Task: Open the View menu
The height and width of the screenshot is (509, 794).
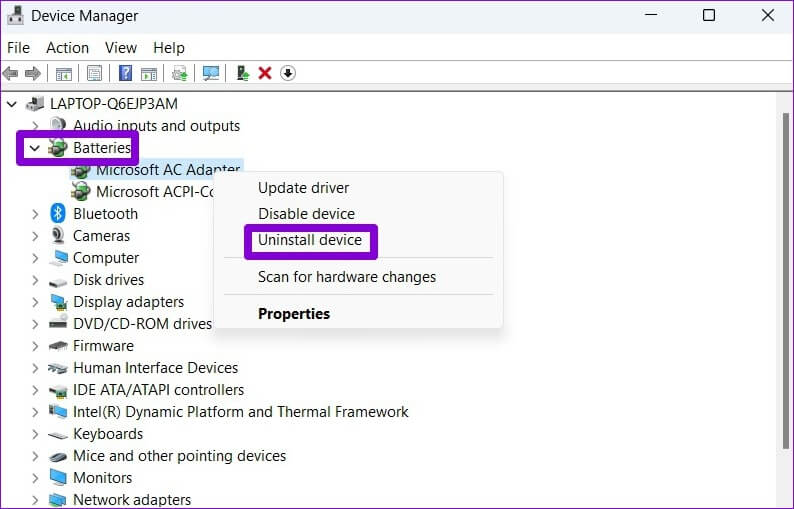Action: click(x=121, y=48)
